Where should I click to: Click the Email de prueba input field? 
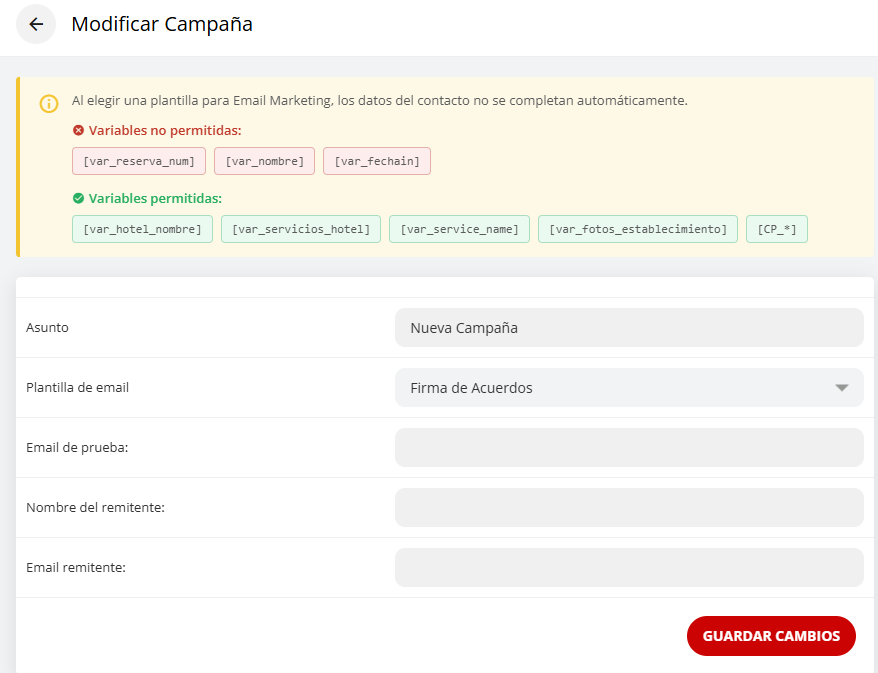[628, 448]
